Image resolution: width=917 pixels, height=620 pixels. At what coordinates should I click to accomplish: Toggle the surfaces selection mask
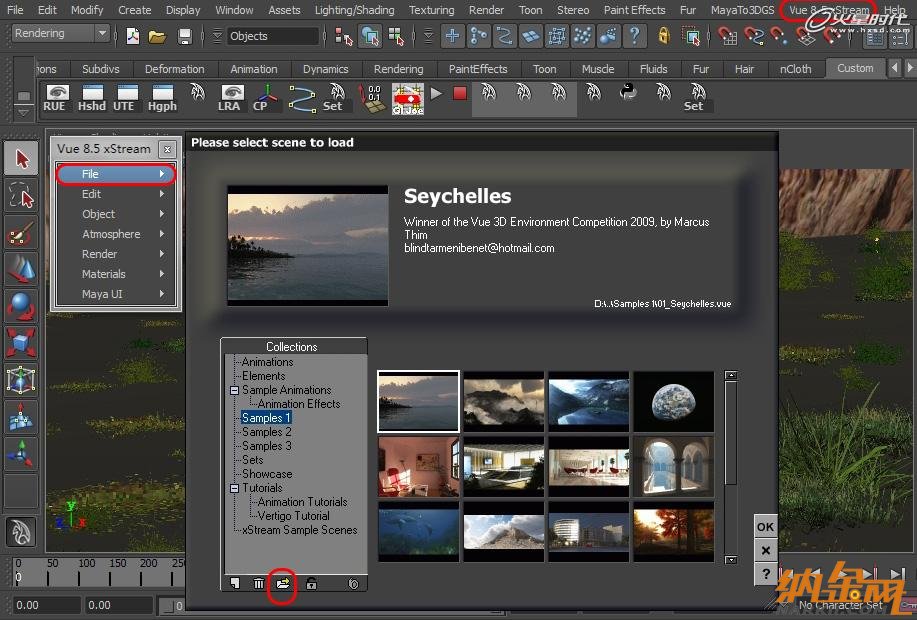[x=530, y=36]
